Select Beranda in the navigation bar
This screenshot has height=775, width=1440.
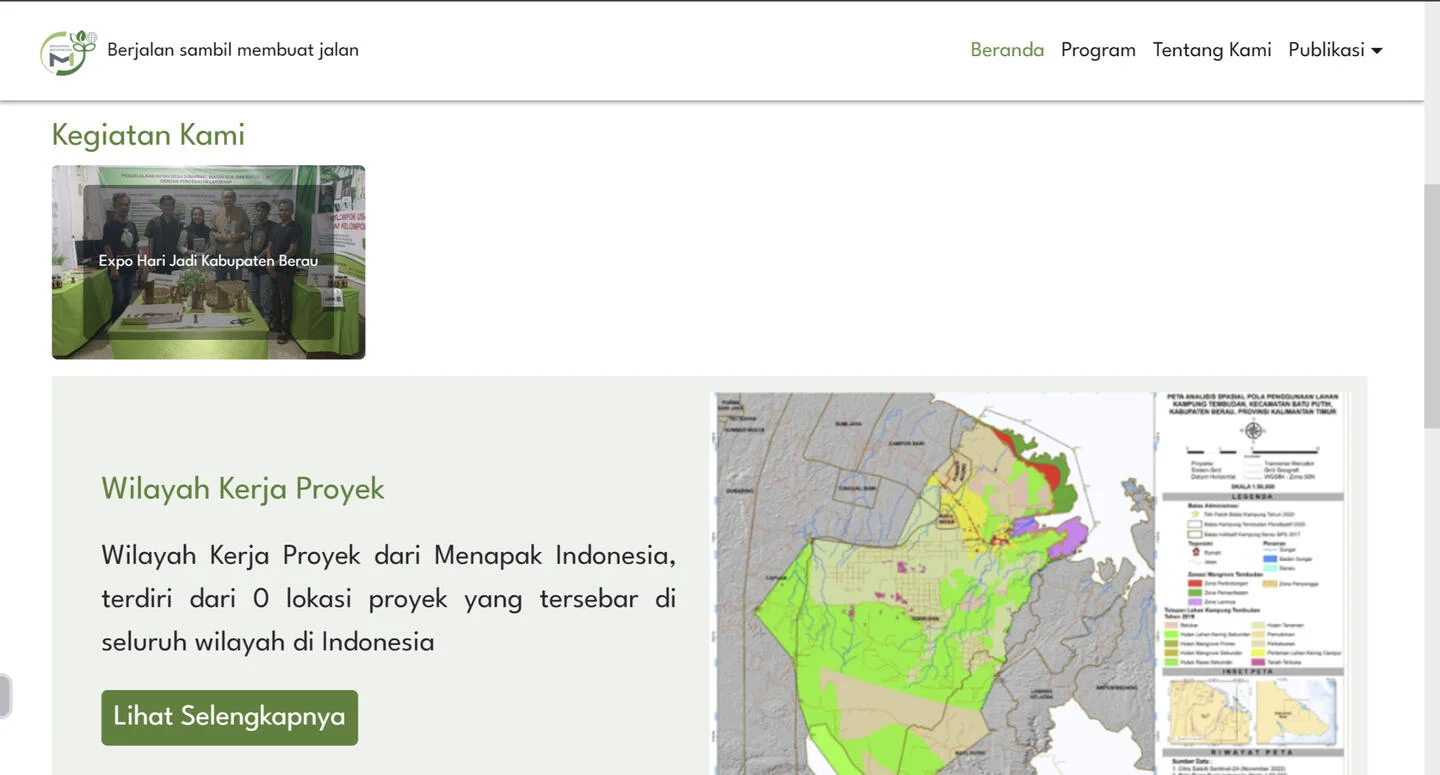1007,49
